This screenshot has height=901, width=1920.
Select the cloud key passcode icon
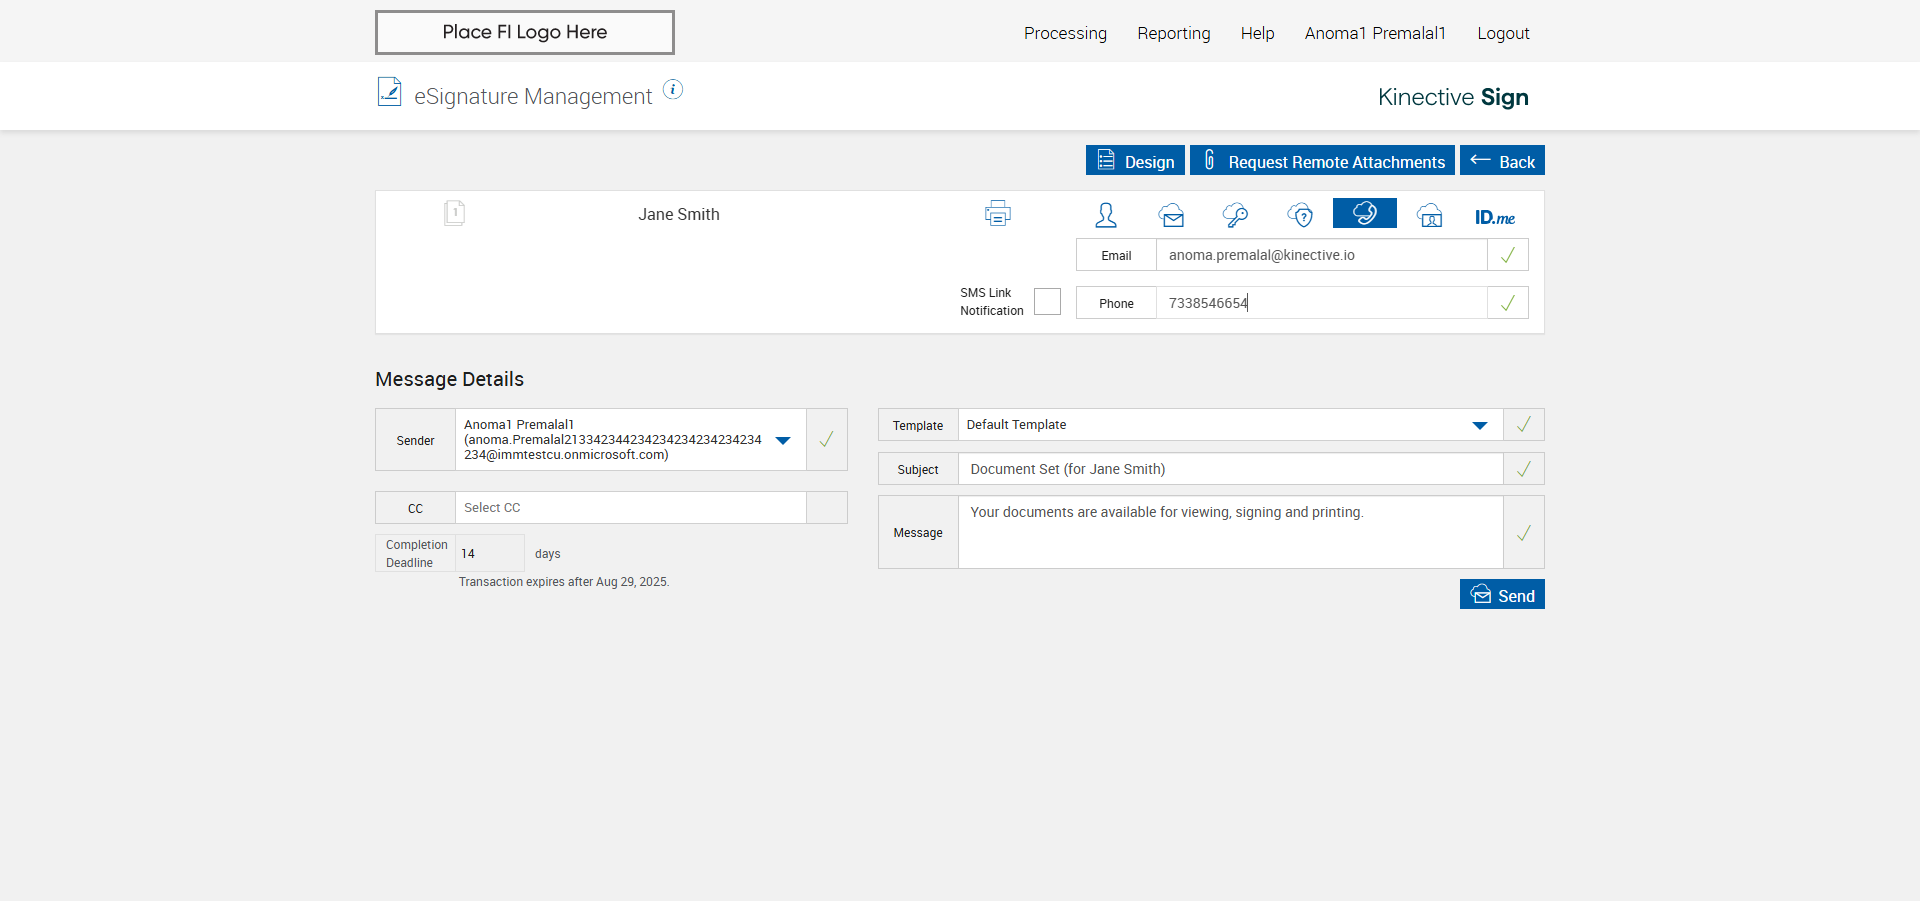coord(1235,215)
